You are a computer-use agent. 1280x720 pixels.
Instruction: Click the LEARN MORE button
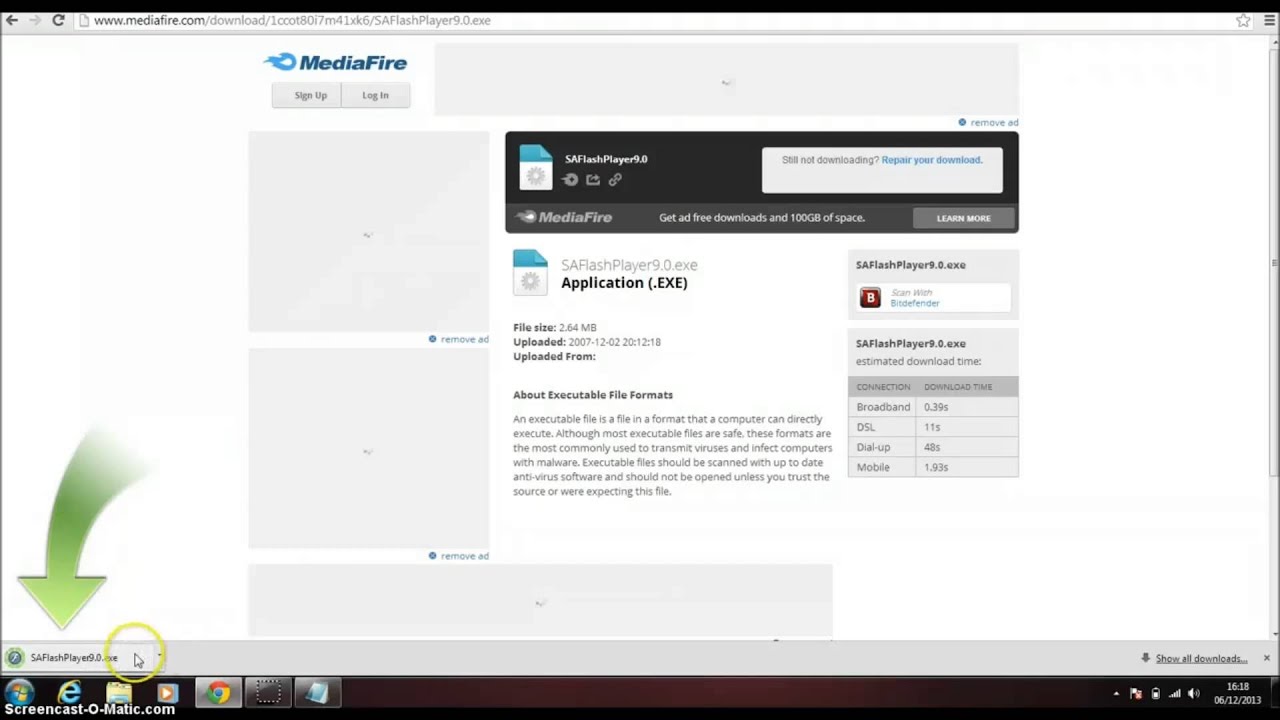[x=964, y=218]
